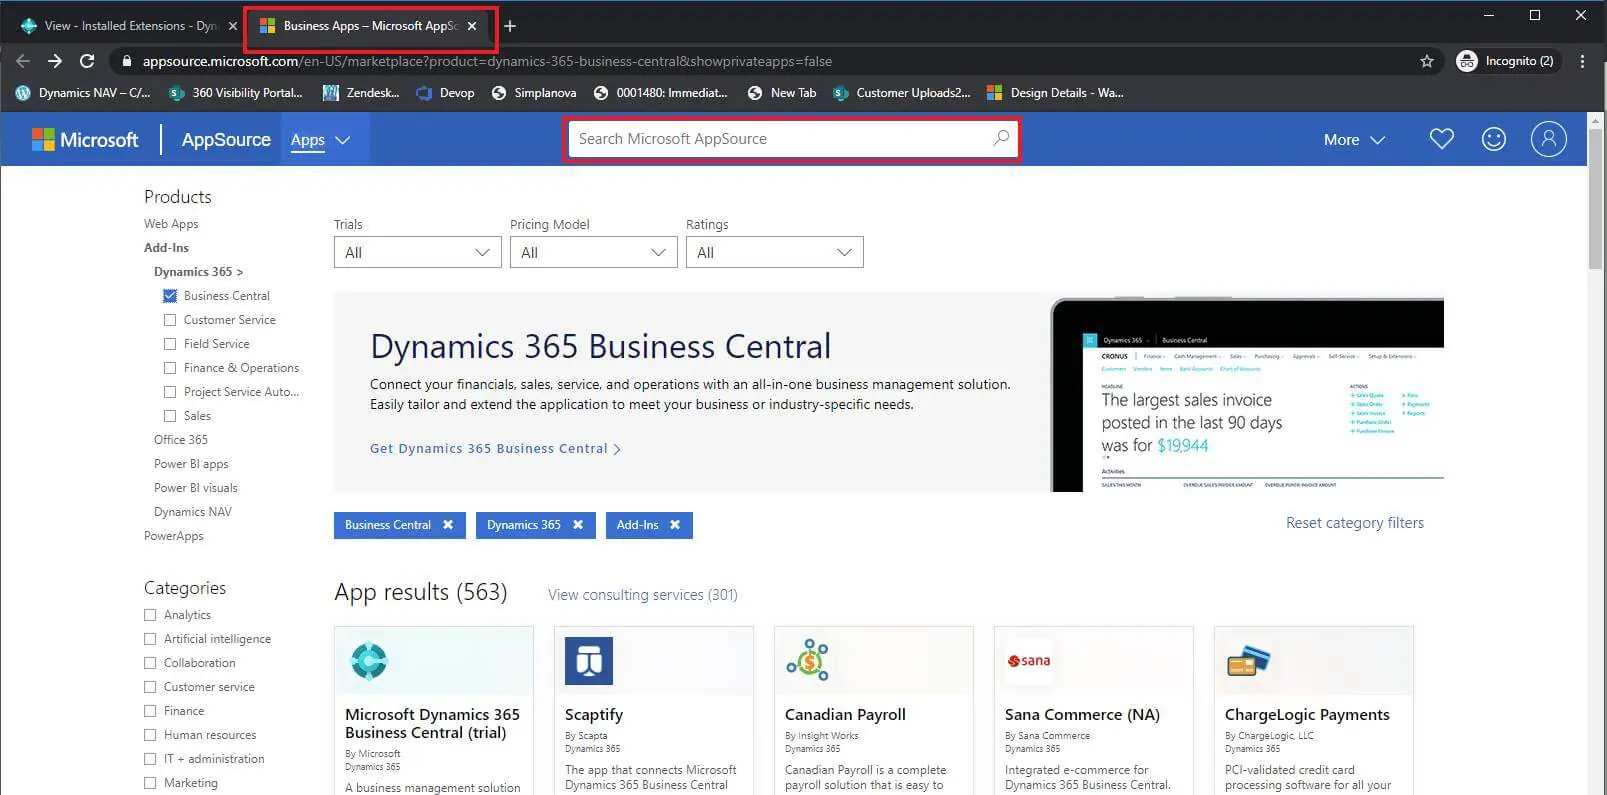The height and width of the screenshot is (795, 1607).
Task: Open the Canadian Payroll app title
Action: (845, 715)
